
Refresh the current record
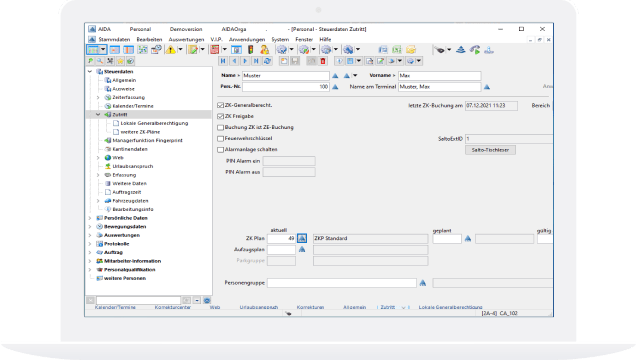coord(267,61)
